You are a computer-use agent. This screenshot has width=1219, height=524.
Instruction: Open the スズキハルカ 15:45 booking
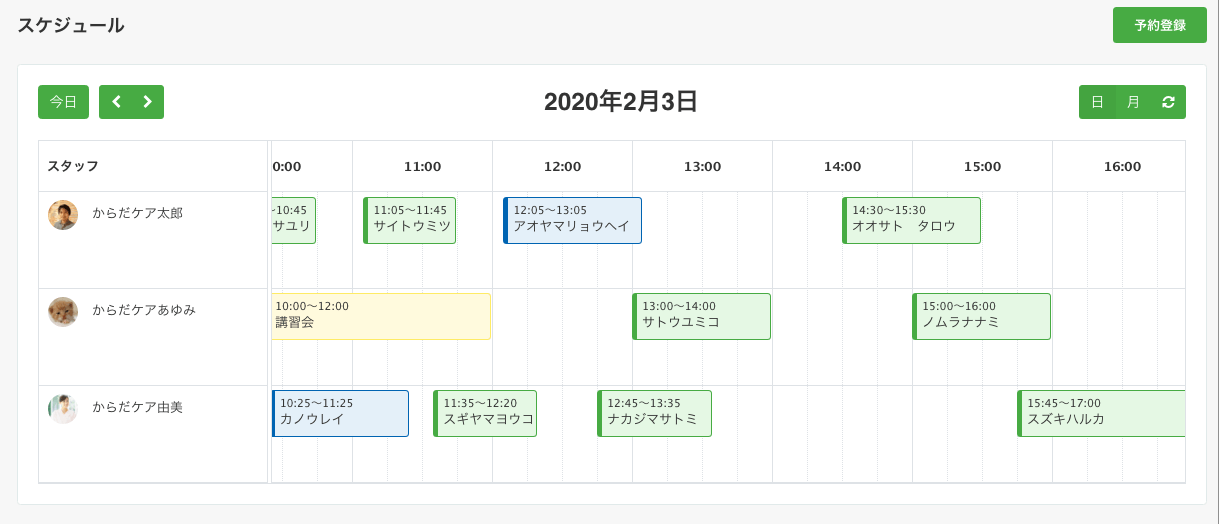(x=1100, y=413)
